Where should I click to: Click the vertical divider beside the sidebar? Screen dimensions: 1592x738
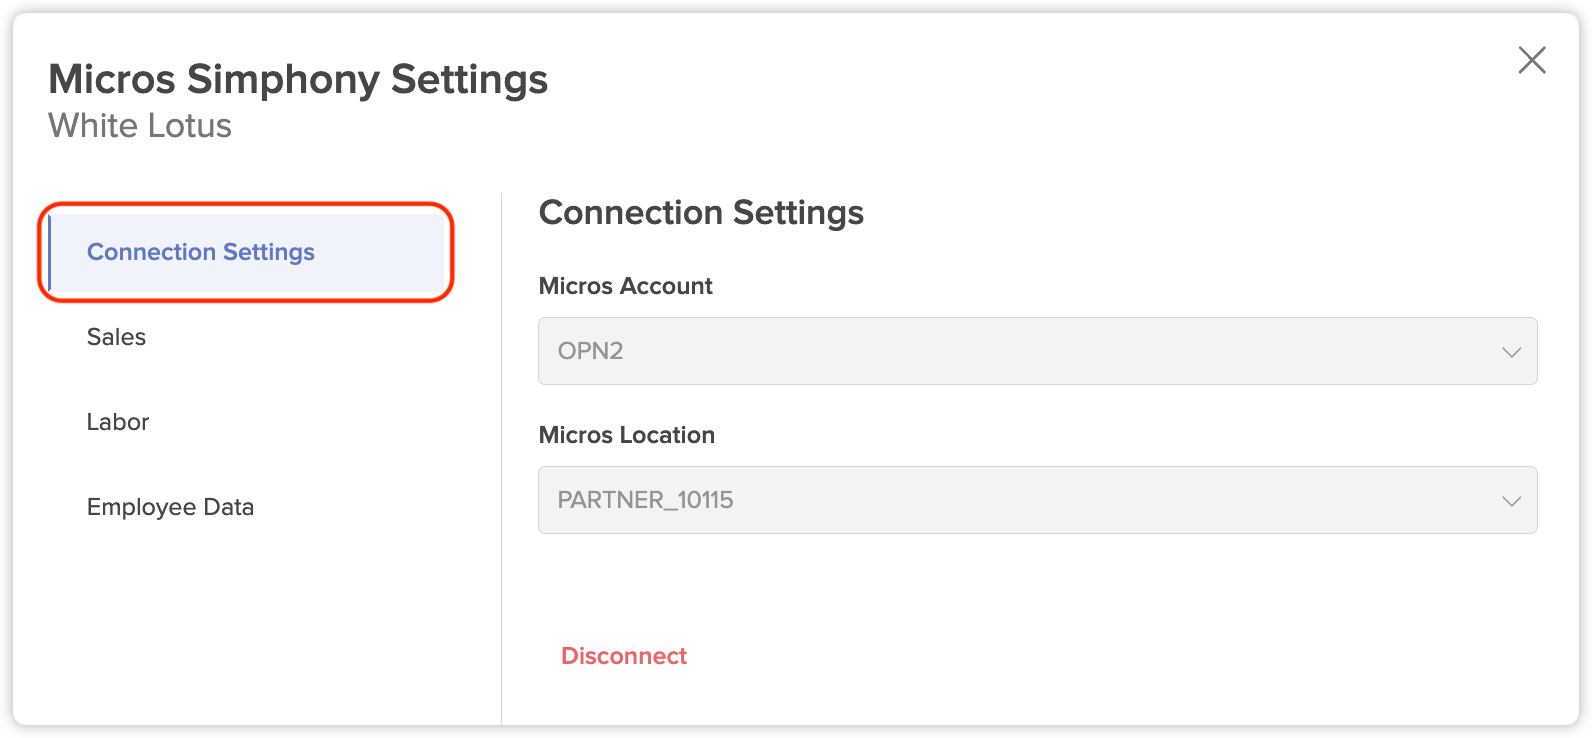pyautogui.click(x=501, y=458)
